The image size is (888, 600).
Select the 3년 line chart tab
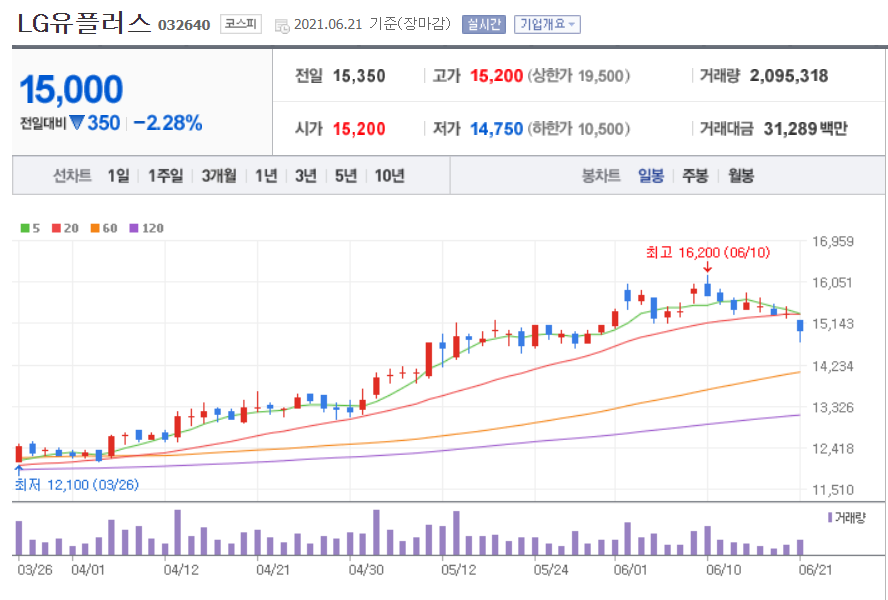(305, 176)
